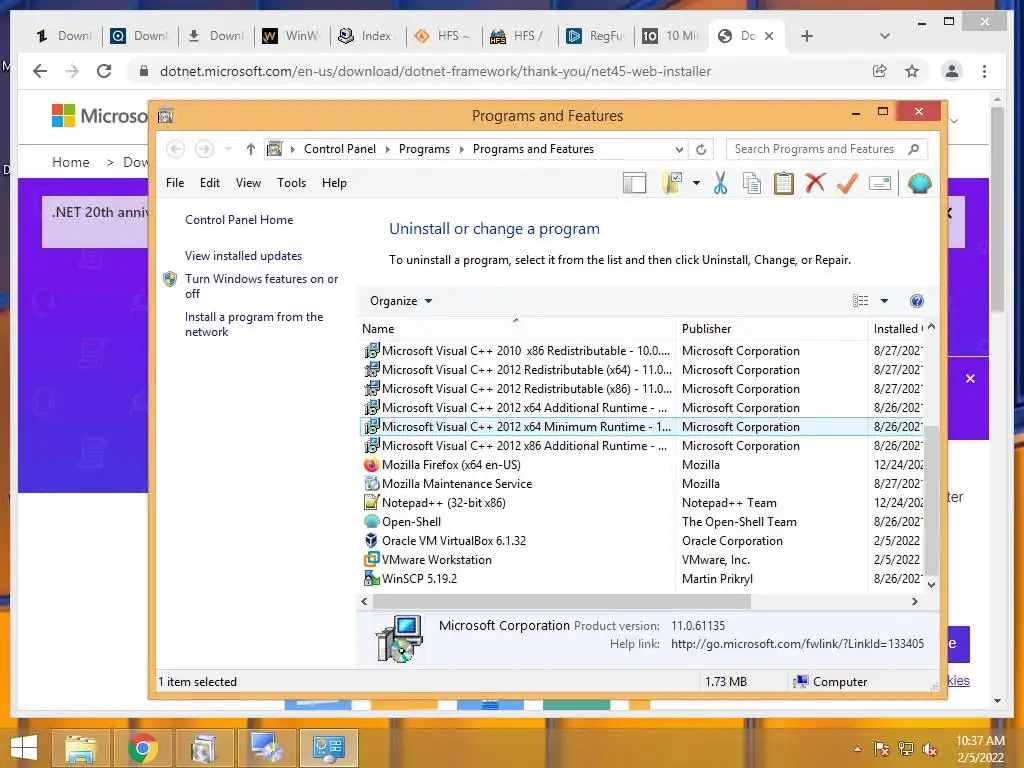
Task: Click the Publisher column header
Action: pyautogui.click(x=771, y=329)
